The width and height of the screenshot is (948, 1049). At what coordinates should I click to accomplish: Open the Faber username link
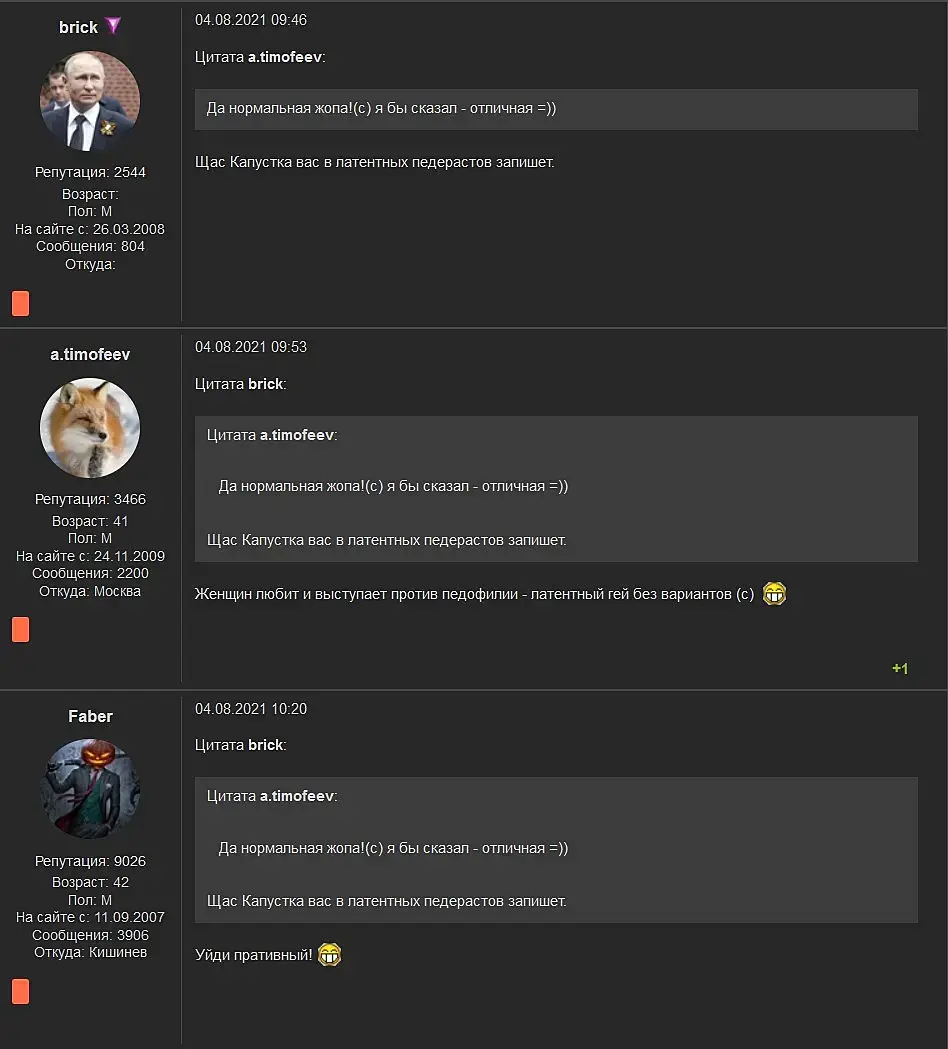click(90, 717)
